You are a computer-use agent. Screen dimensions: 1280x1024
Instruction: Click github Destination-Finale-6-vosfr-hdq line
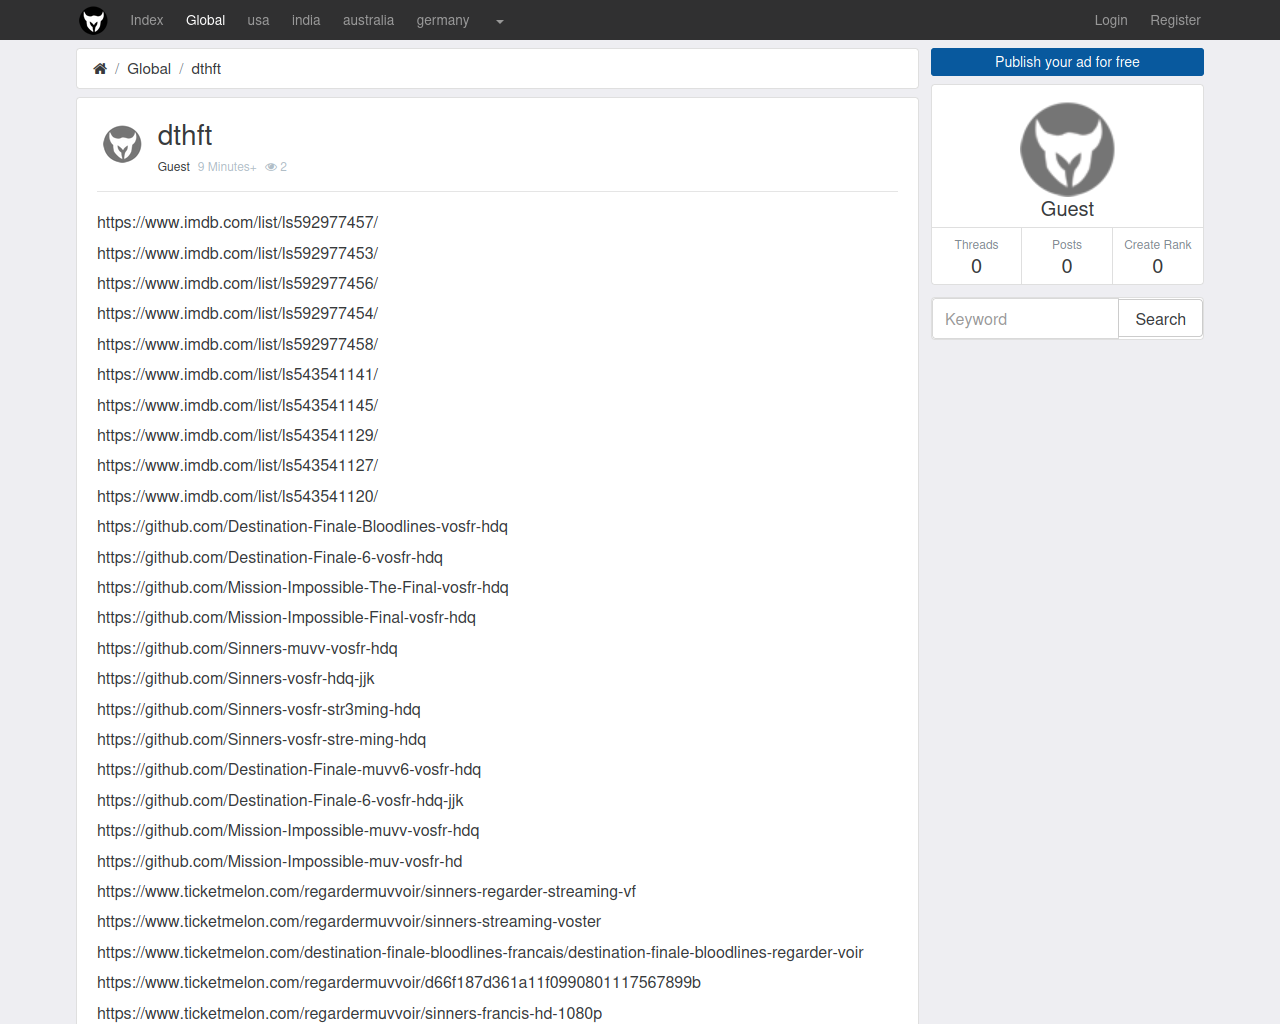270,557
